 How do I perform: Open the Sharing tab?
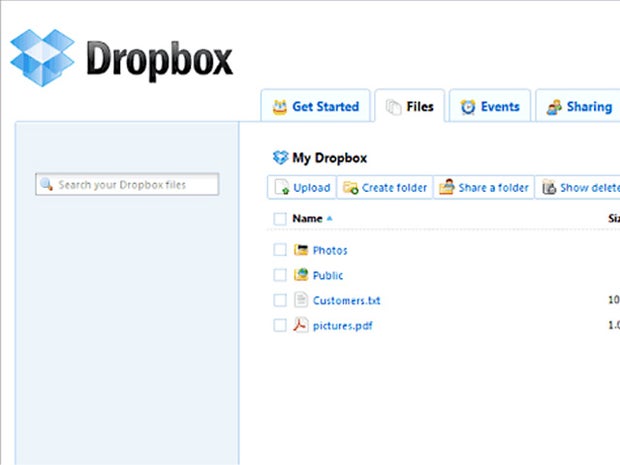pyautogui.click(x=579, y=108)
